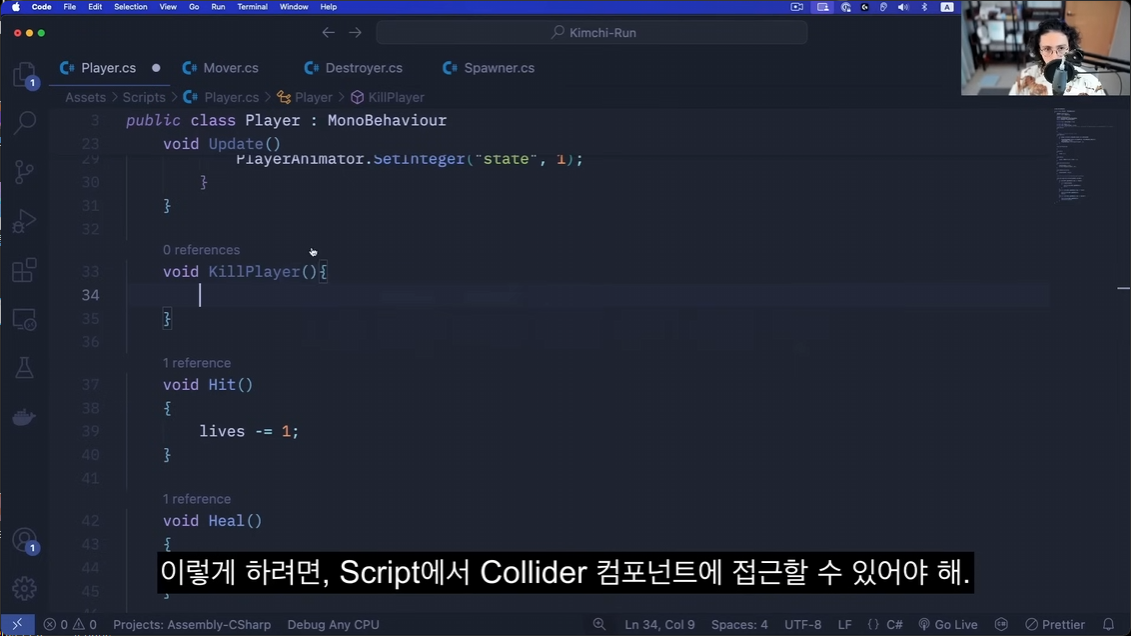
Task: Click 1 reference above Hit method
Action: [x=197, y=363]
